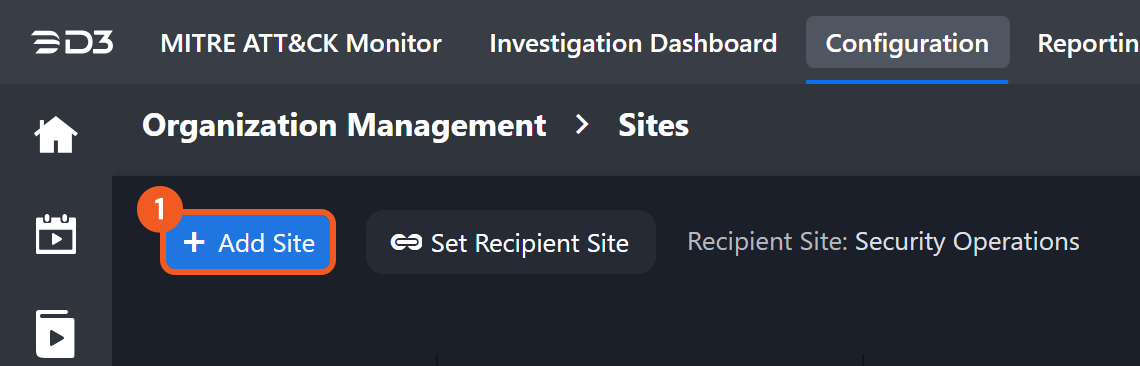The width and height of the screenshot is (1140, 366).
Task: Click the Add Site button
Action: (248, 242)
